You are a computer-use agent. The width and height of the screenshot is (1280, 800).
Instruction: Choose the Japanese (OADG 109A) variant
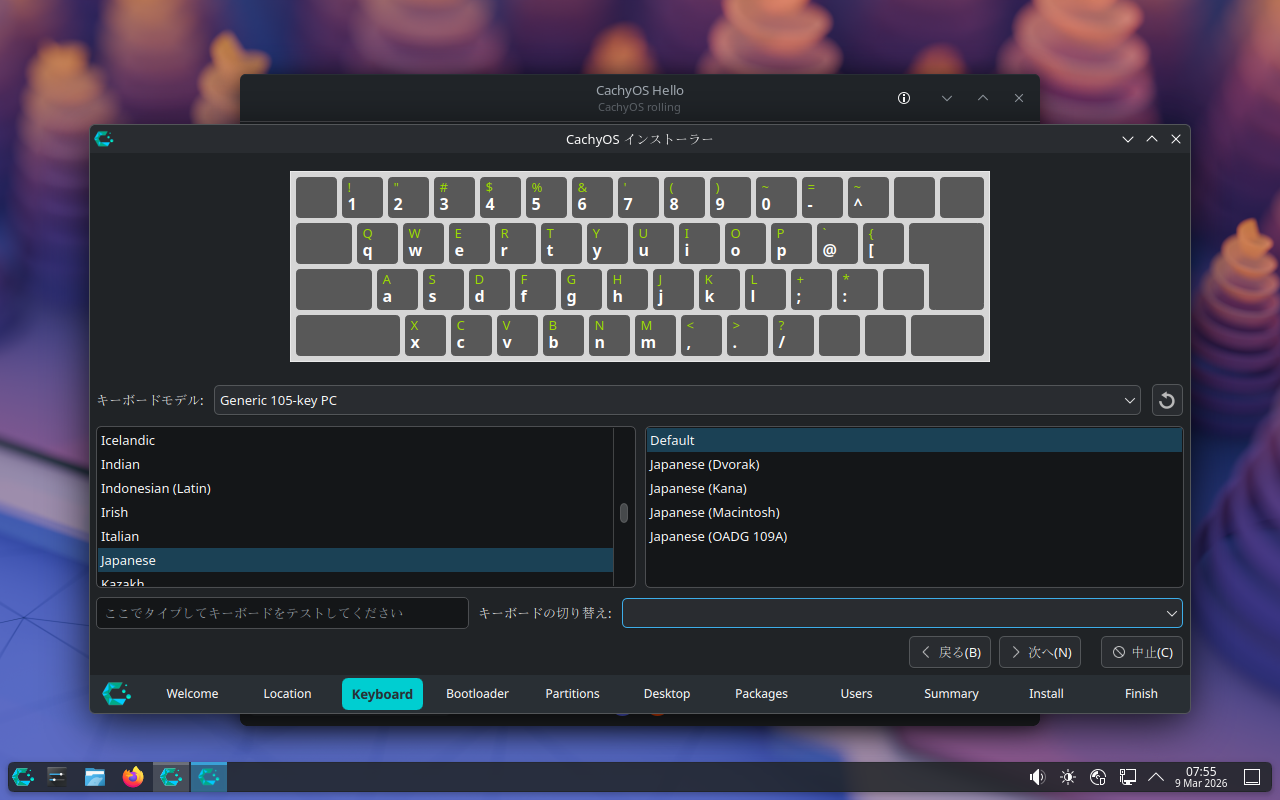pyautogui.click(x=914, y=536)
